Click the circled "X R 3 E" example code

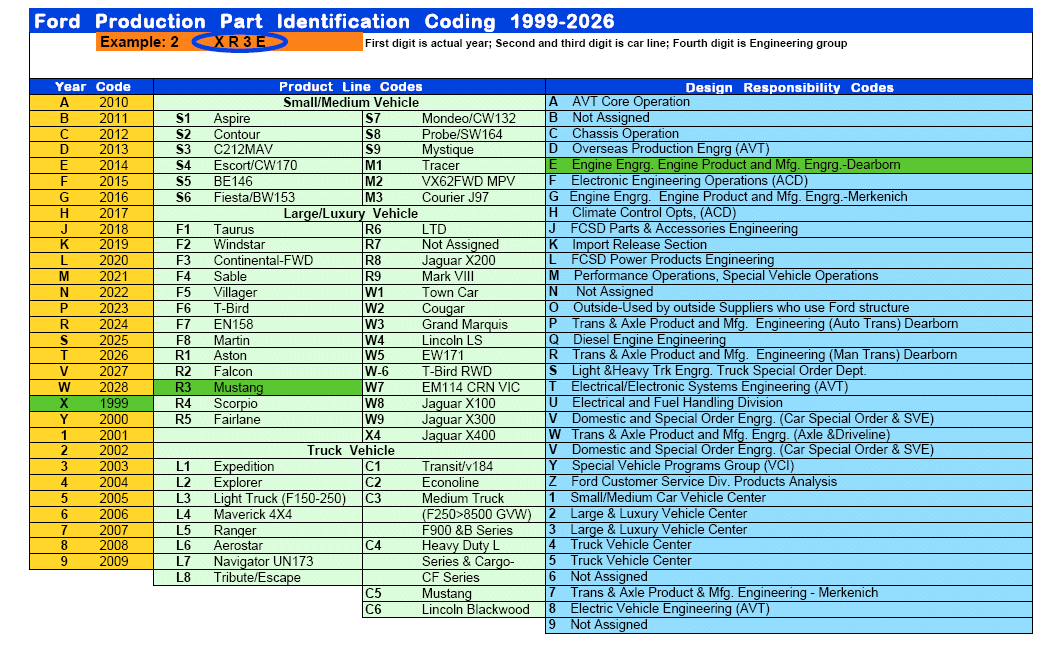(x=240, y=42)
